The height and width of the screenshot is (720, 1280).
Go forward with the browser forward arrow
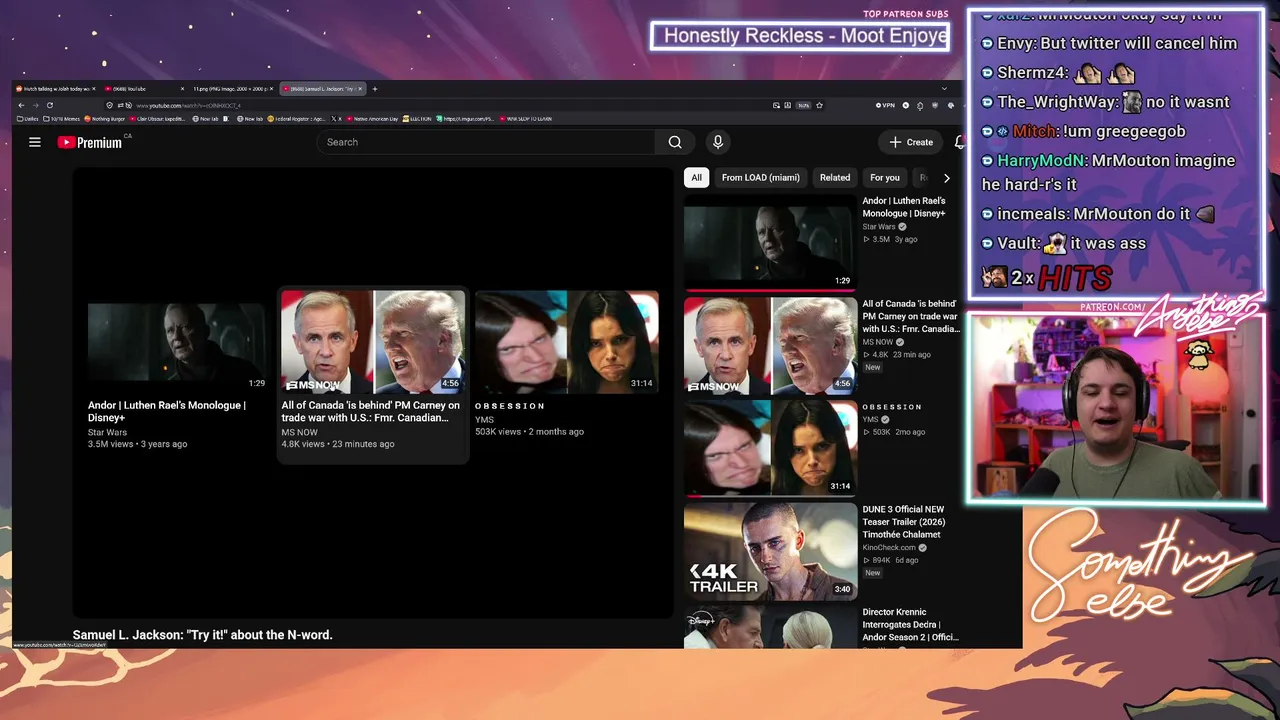(35, 105)
